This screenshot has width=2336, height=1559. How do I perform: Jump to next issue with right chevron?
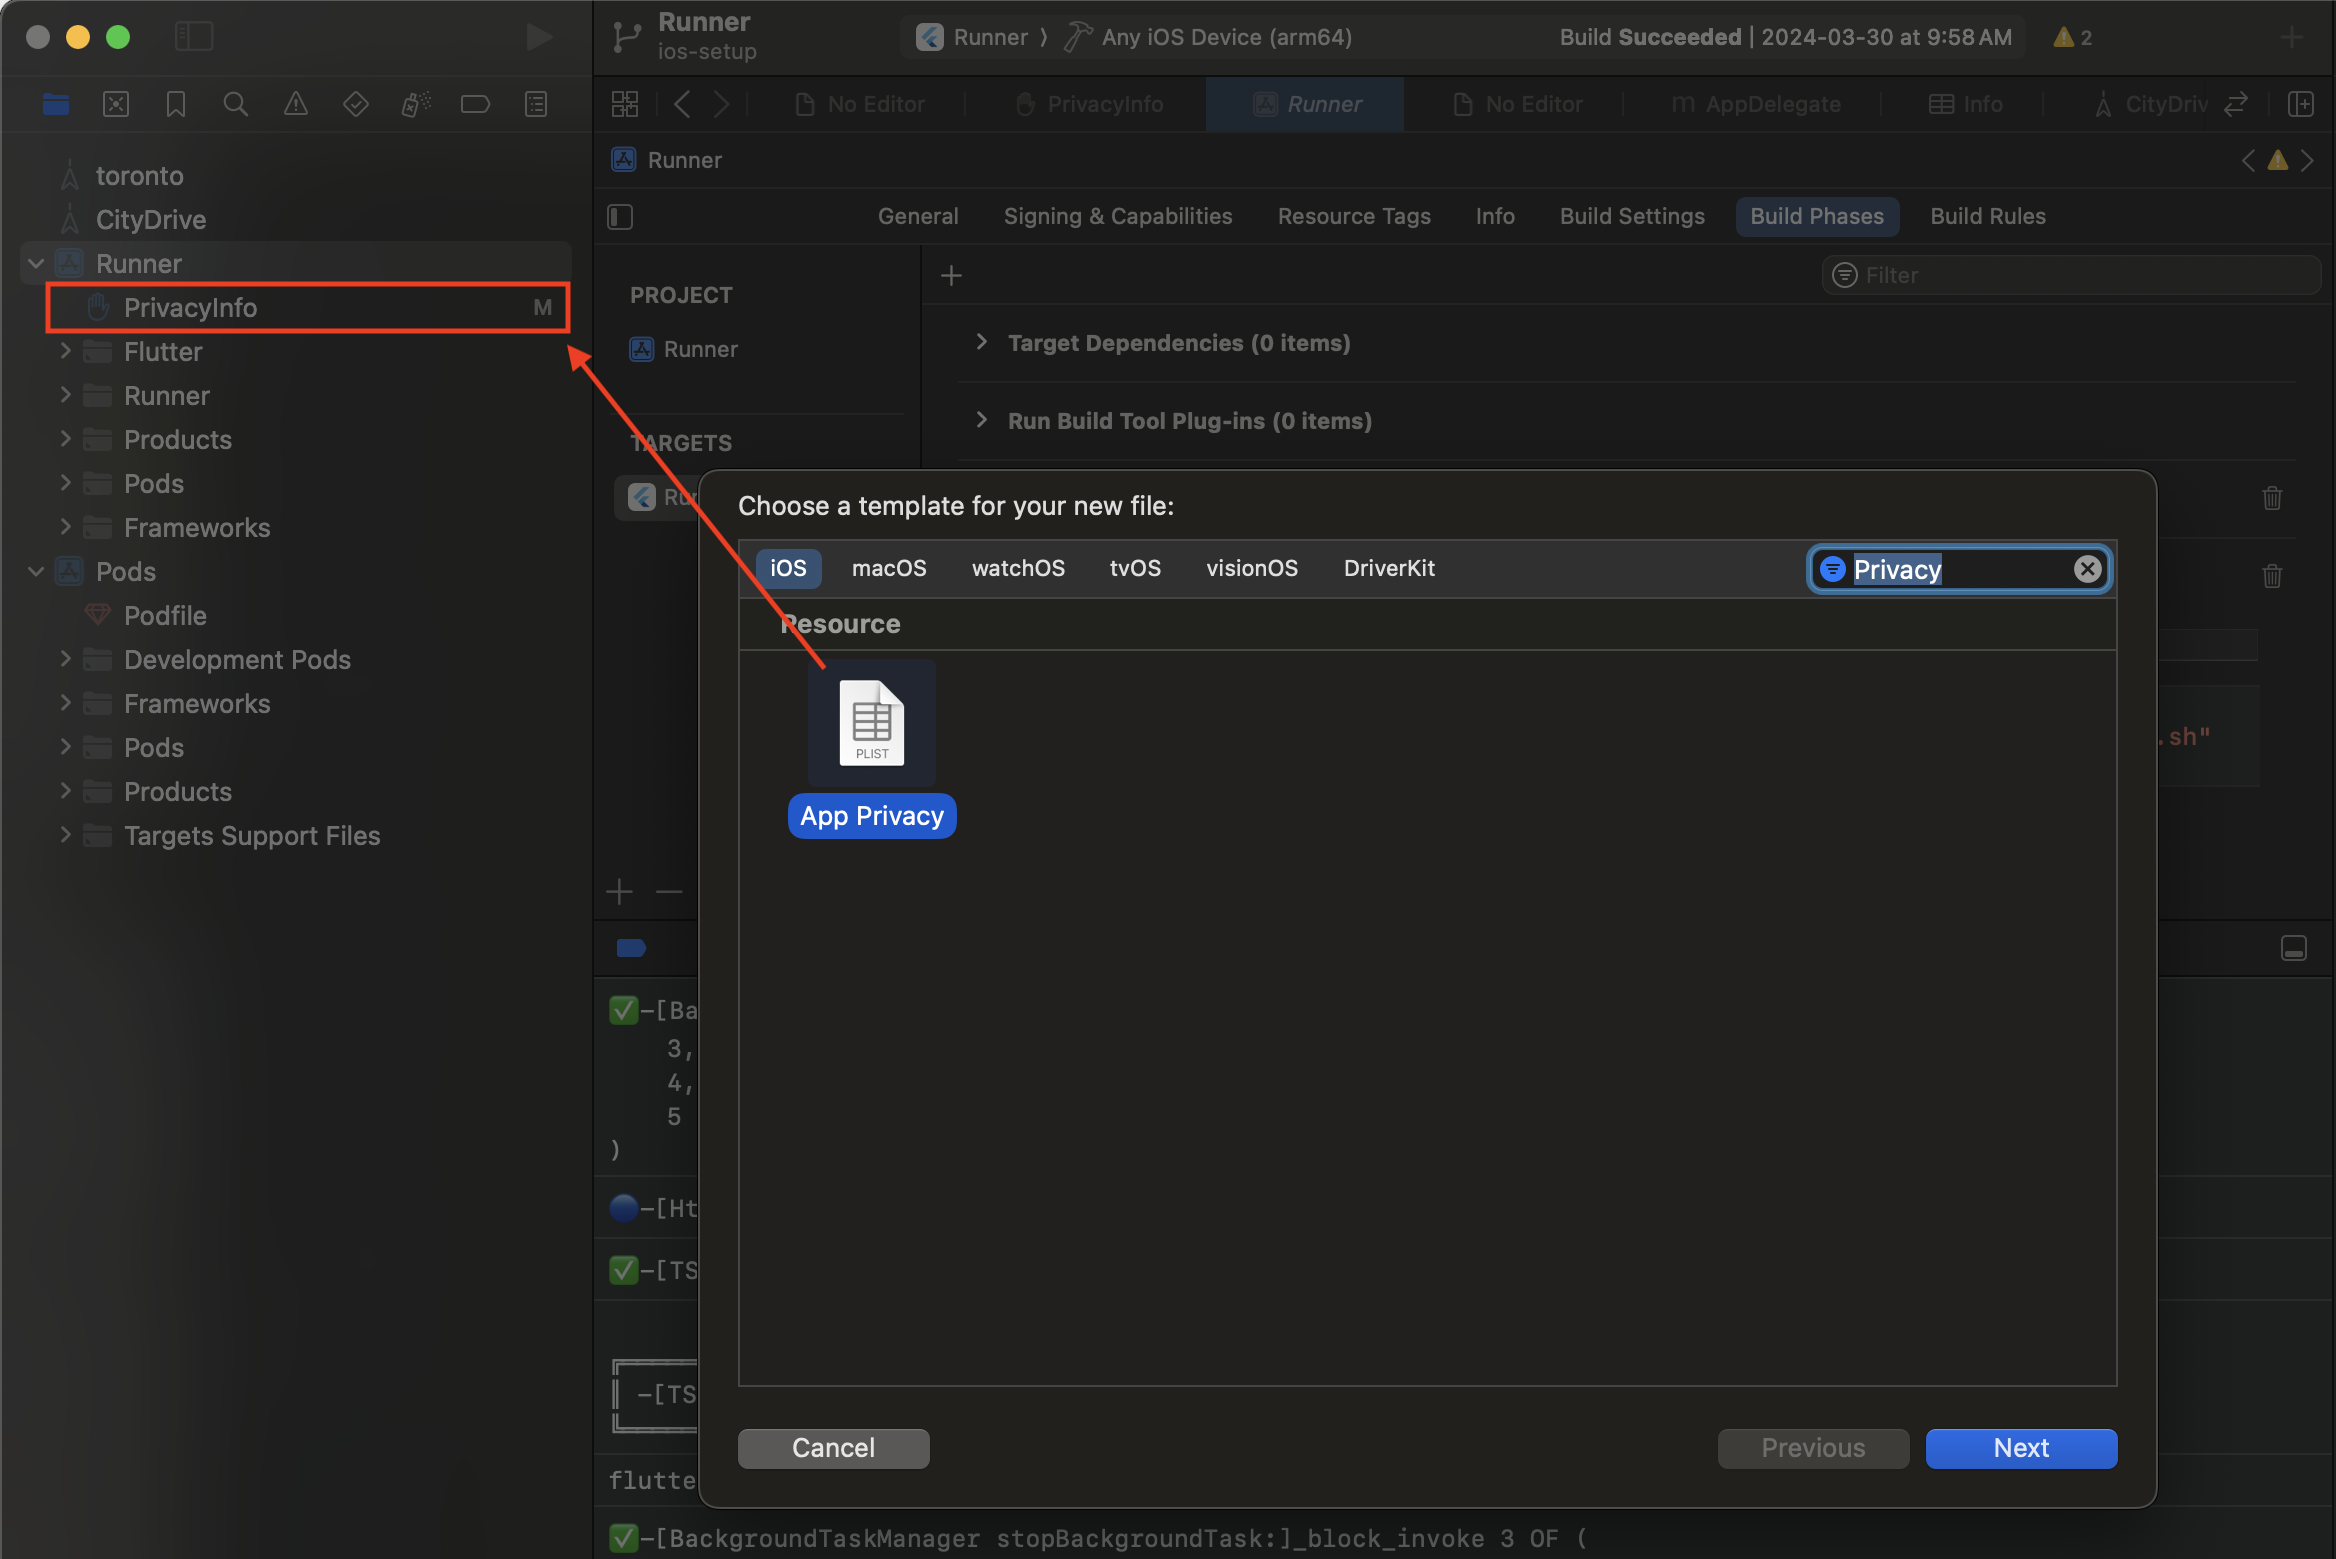pos(2307,160)
